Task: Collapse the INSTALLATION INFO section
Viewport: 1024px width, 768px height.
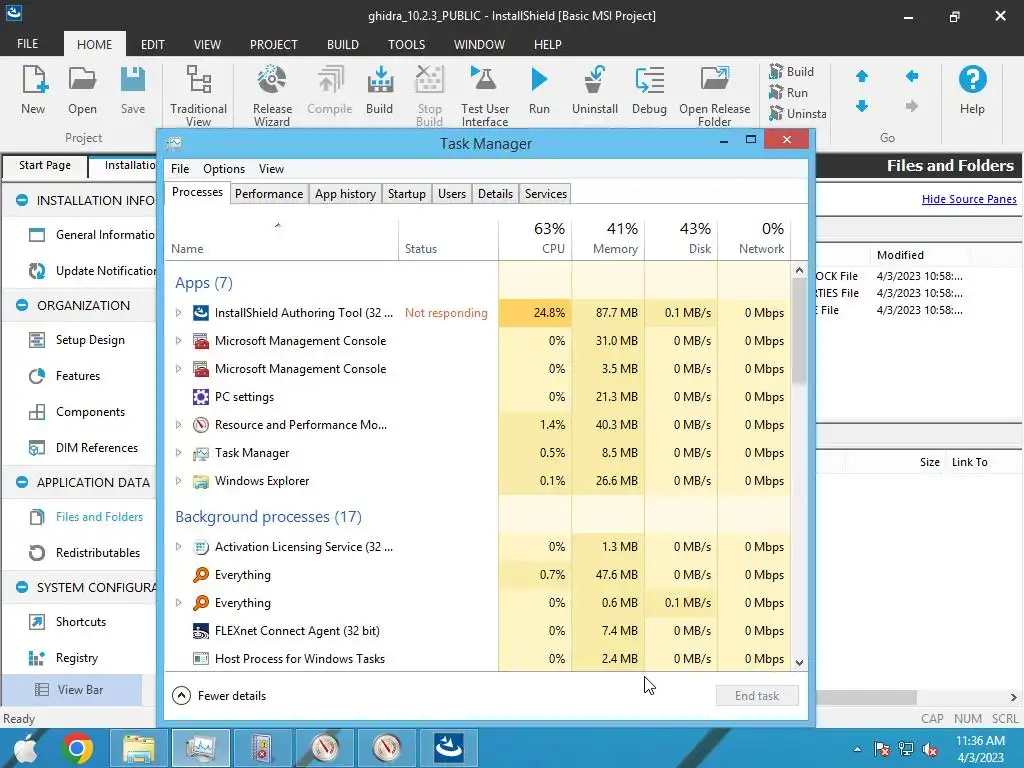Action: pos(22,200)
